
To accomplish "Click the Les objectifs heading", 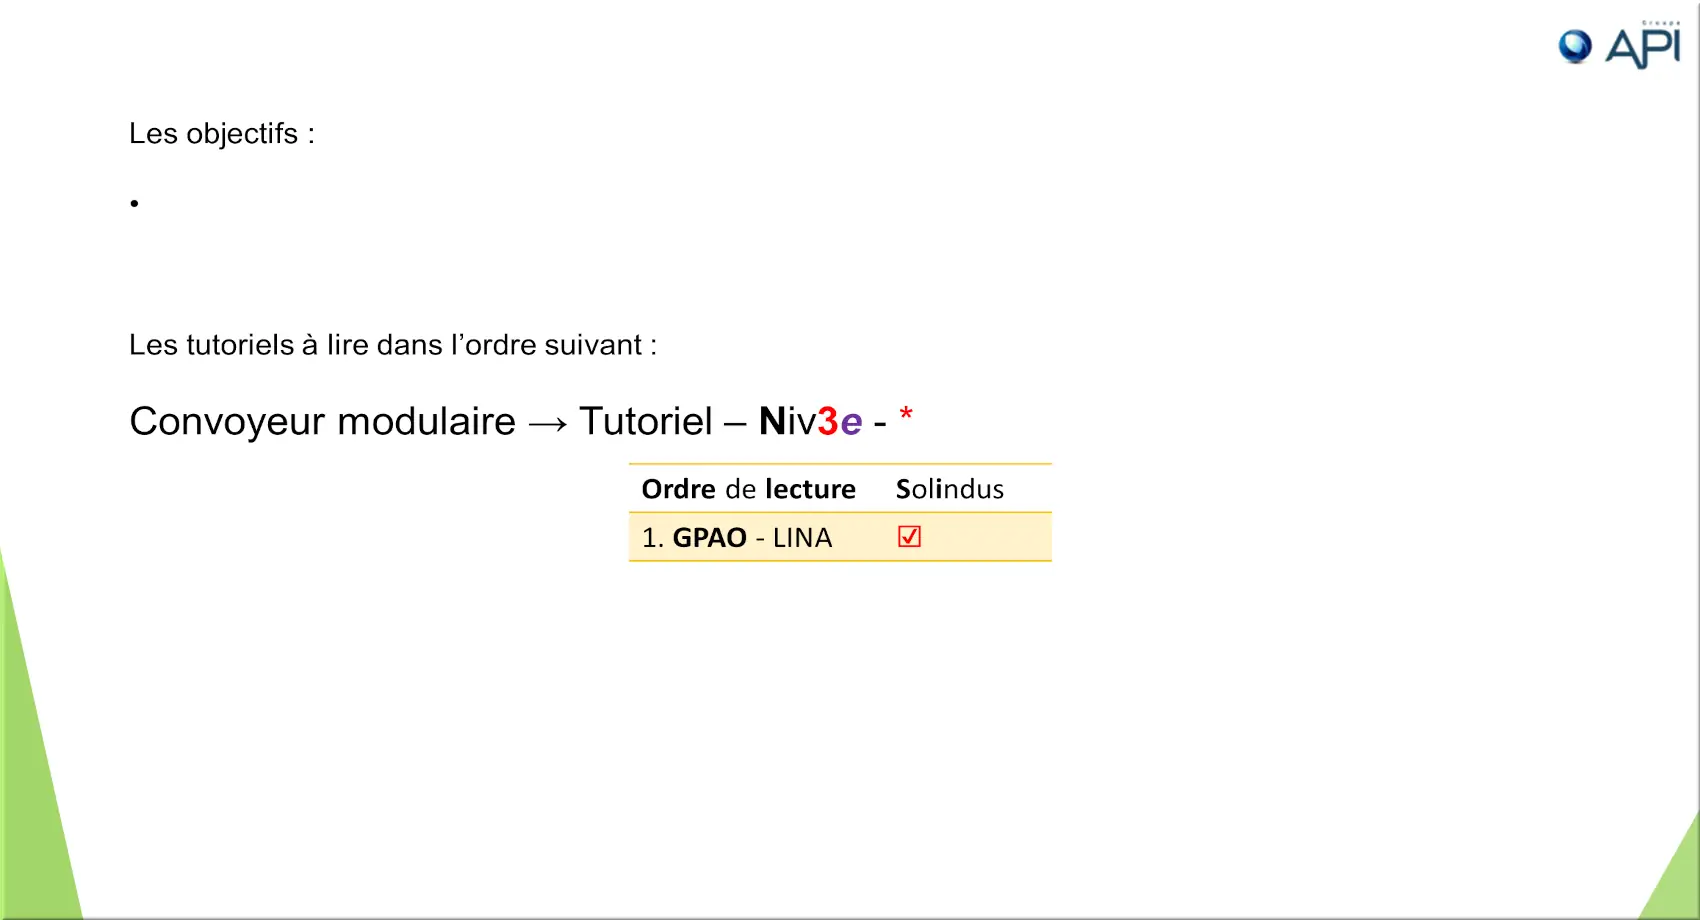I will (x=222, y=134).
